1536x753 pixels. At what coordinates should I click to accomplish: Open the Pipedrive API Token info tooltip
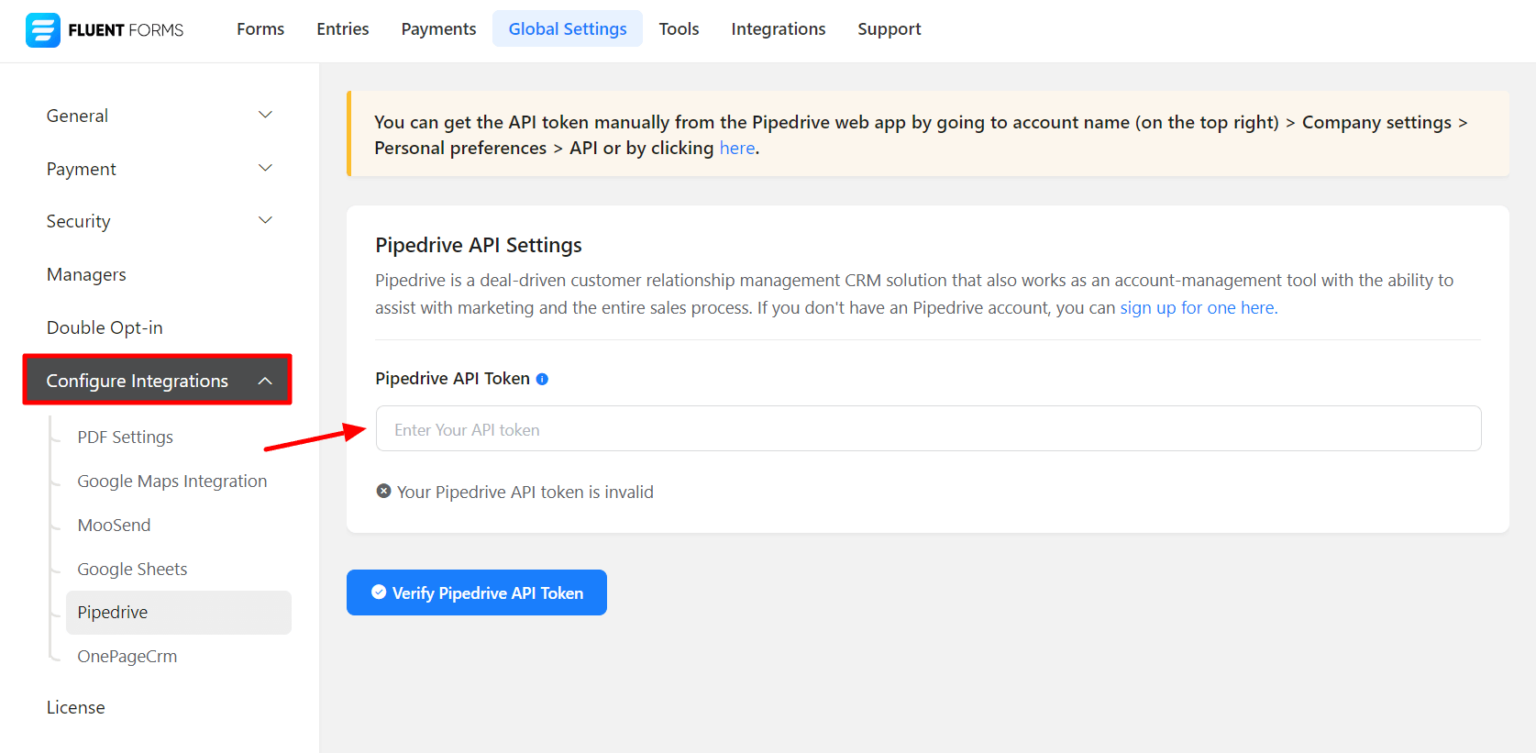[542, 378]
